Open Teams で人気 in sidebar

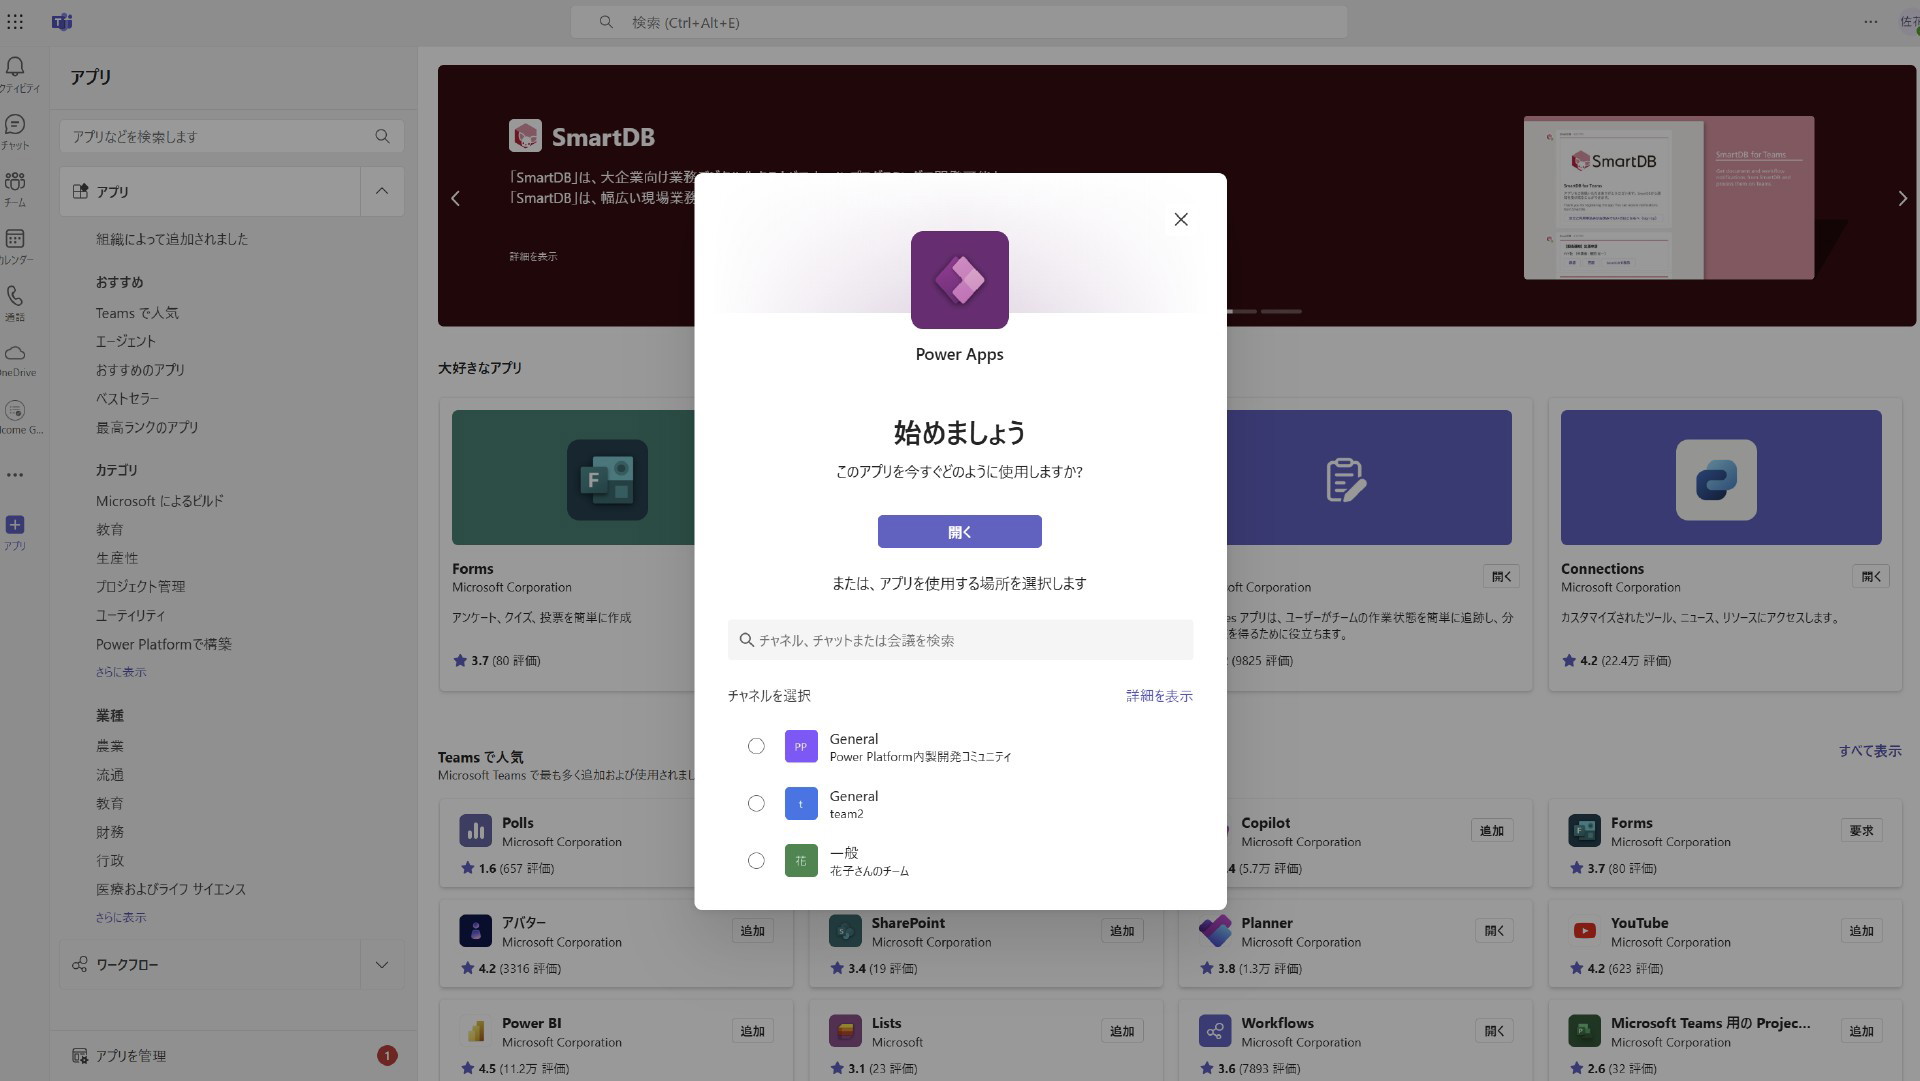tap(137, 313)
